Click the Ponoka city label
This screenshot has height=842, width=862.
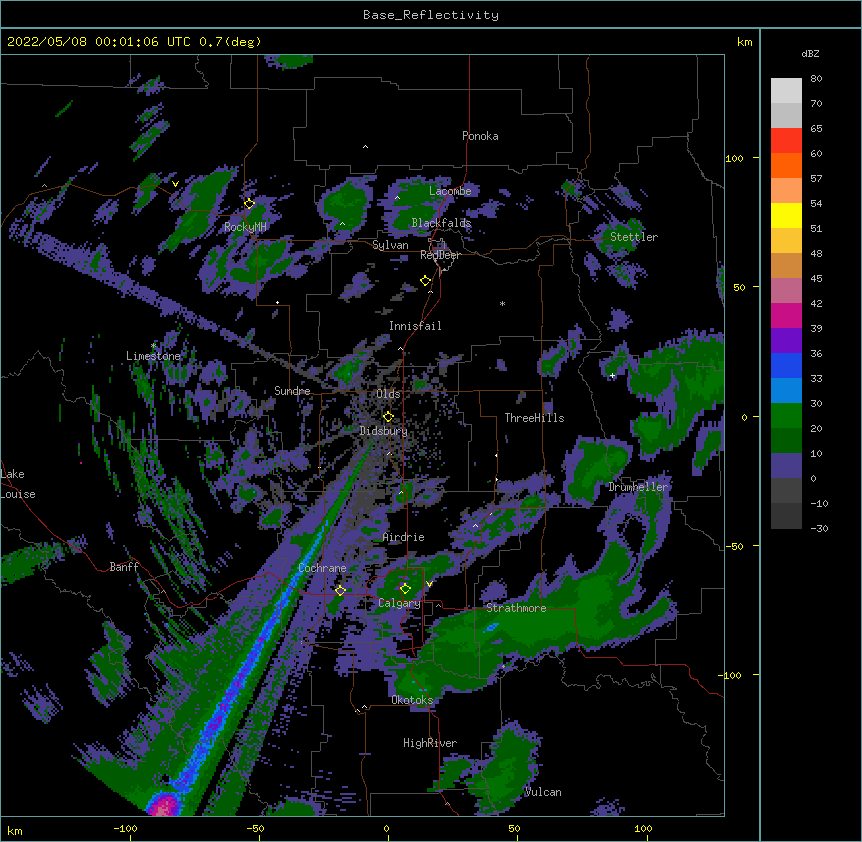(x=480, y=136)
